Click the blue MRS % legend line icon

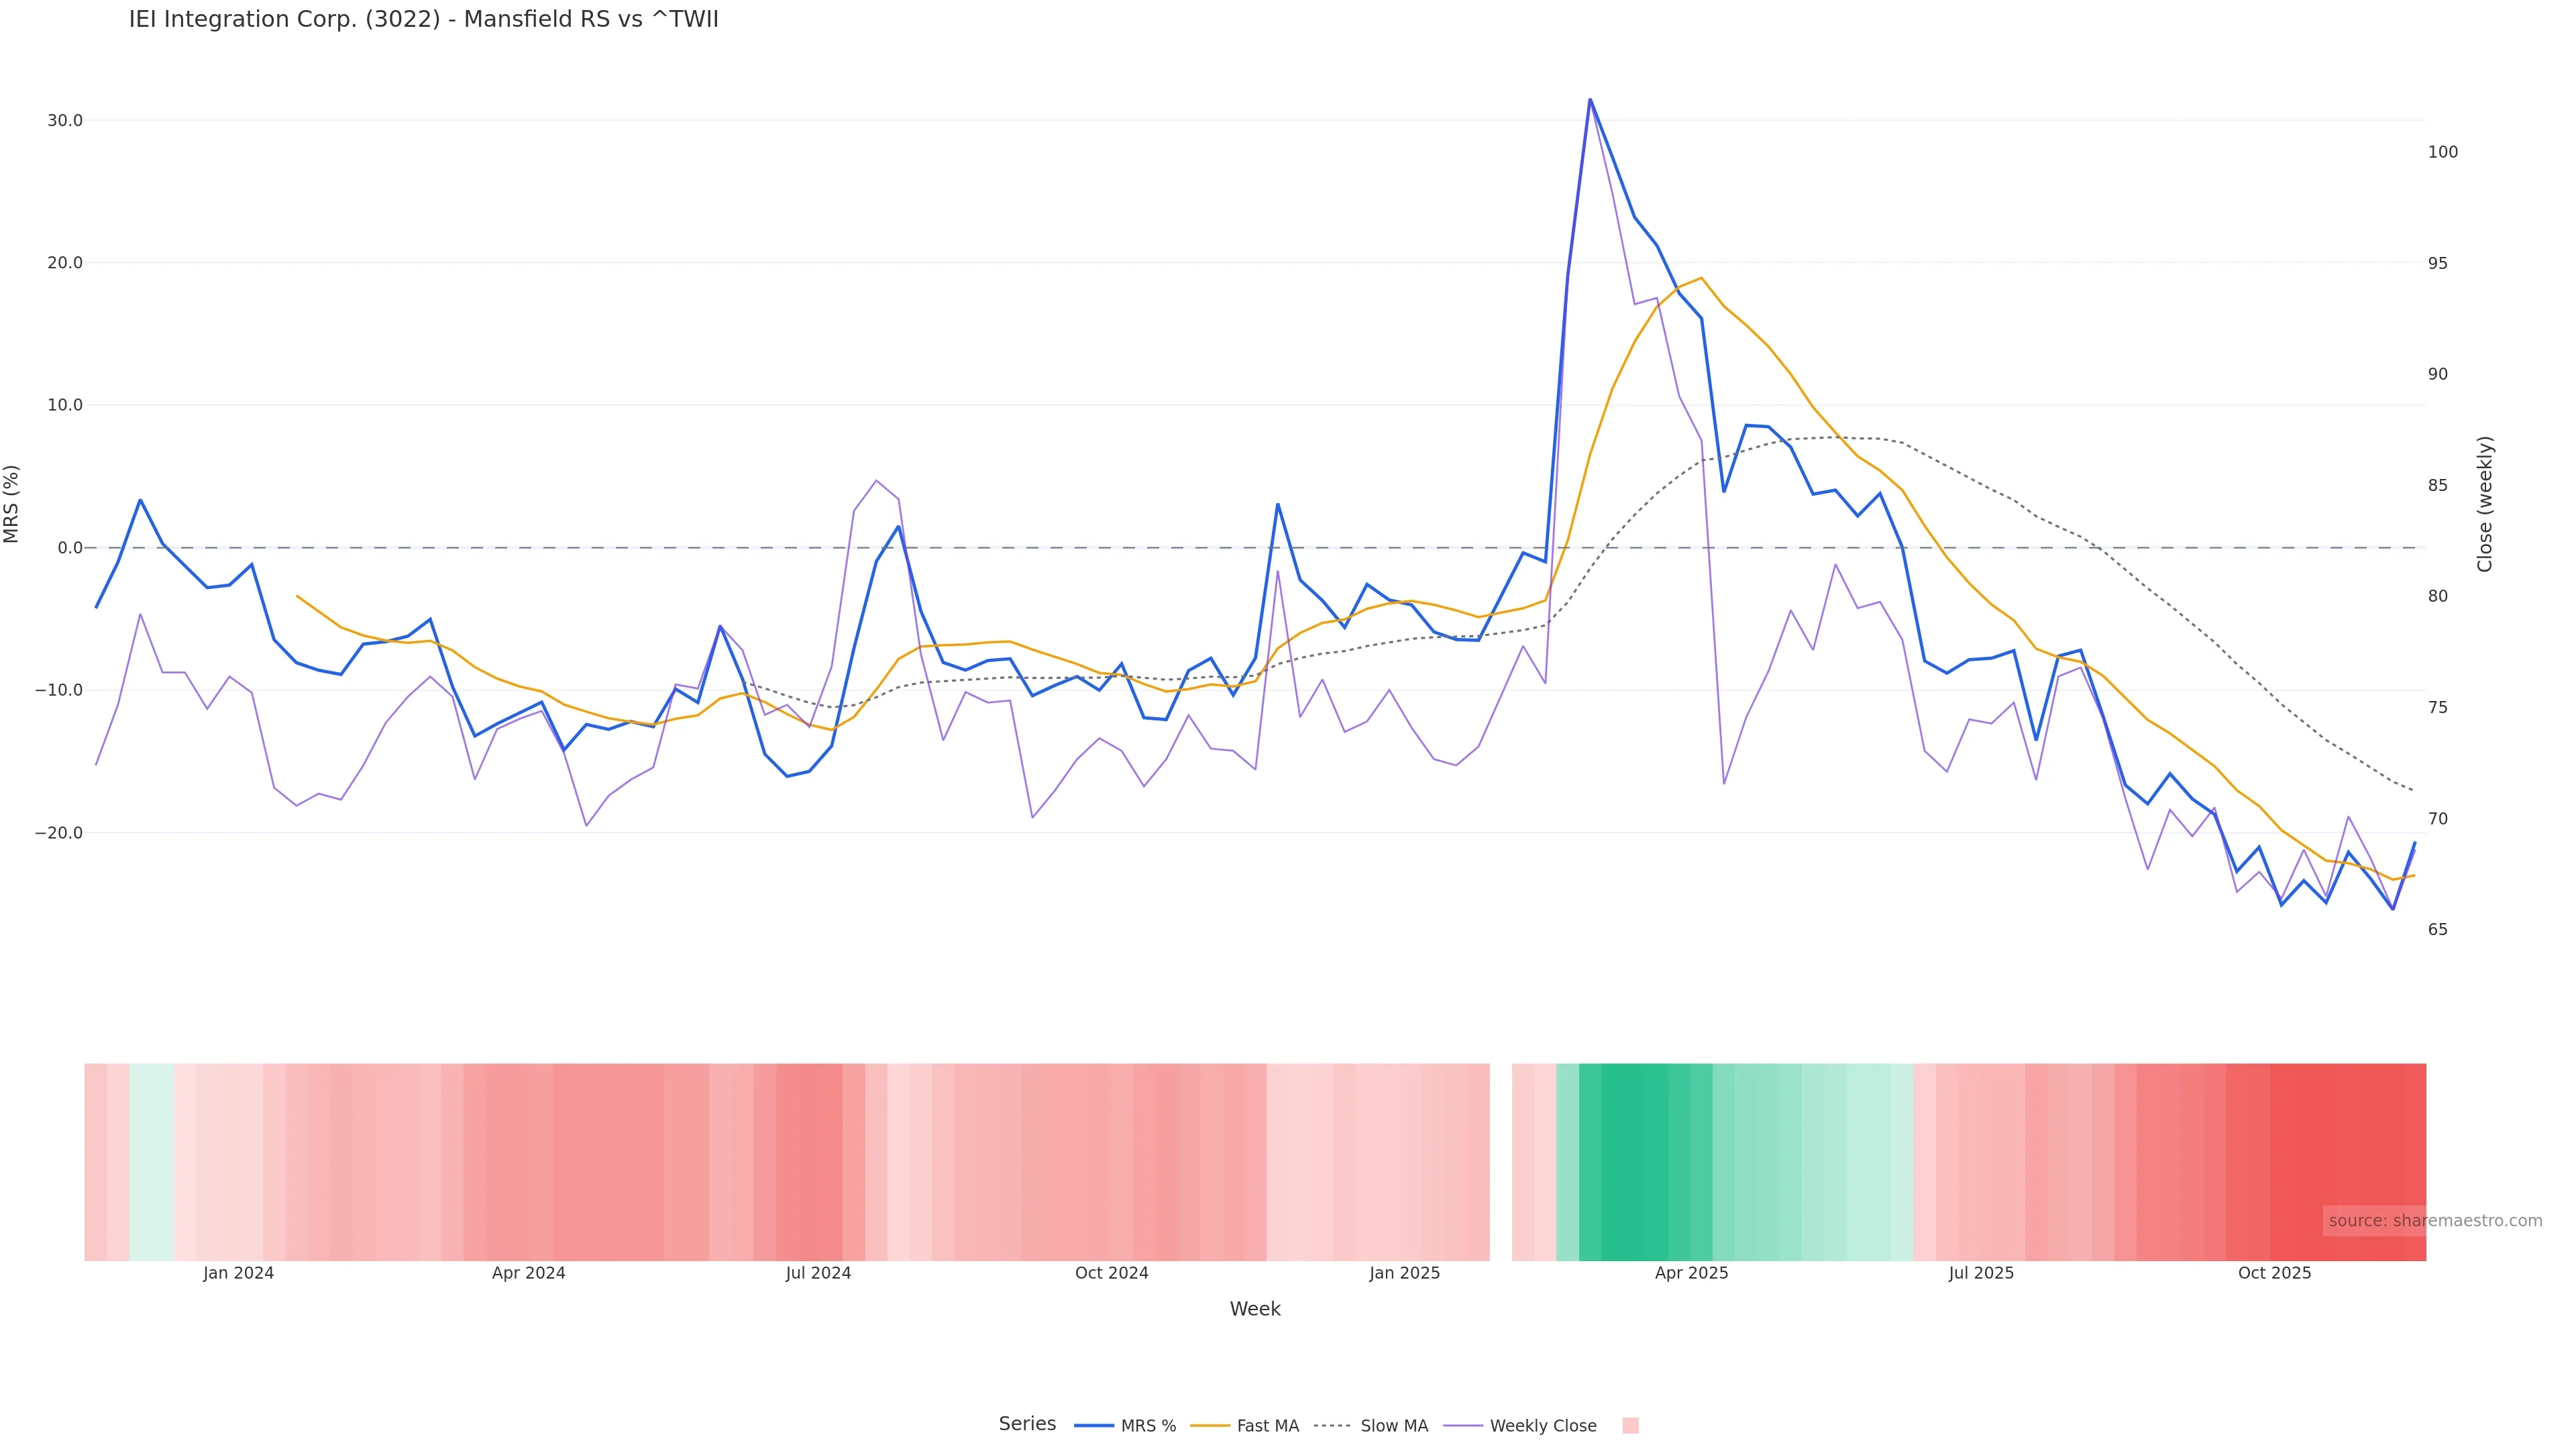tap(1094, 1426)
